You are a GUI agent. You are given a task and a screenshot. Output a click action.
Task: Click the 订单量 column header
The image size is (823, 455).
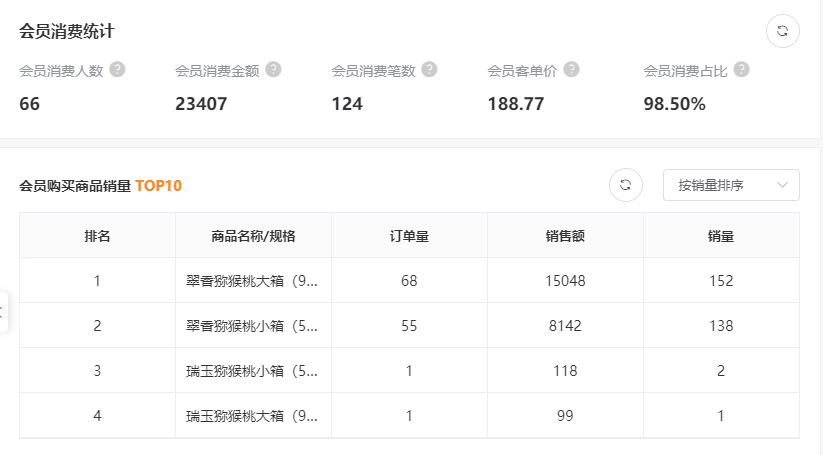[x=409, y=236]
